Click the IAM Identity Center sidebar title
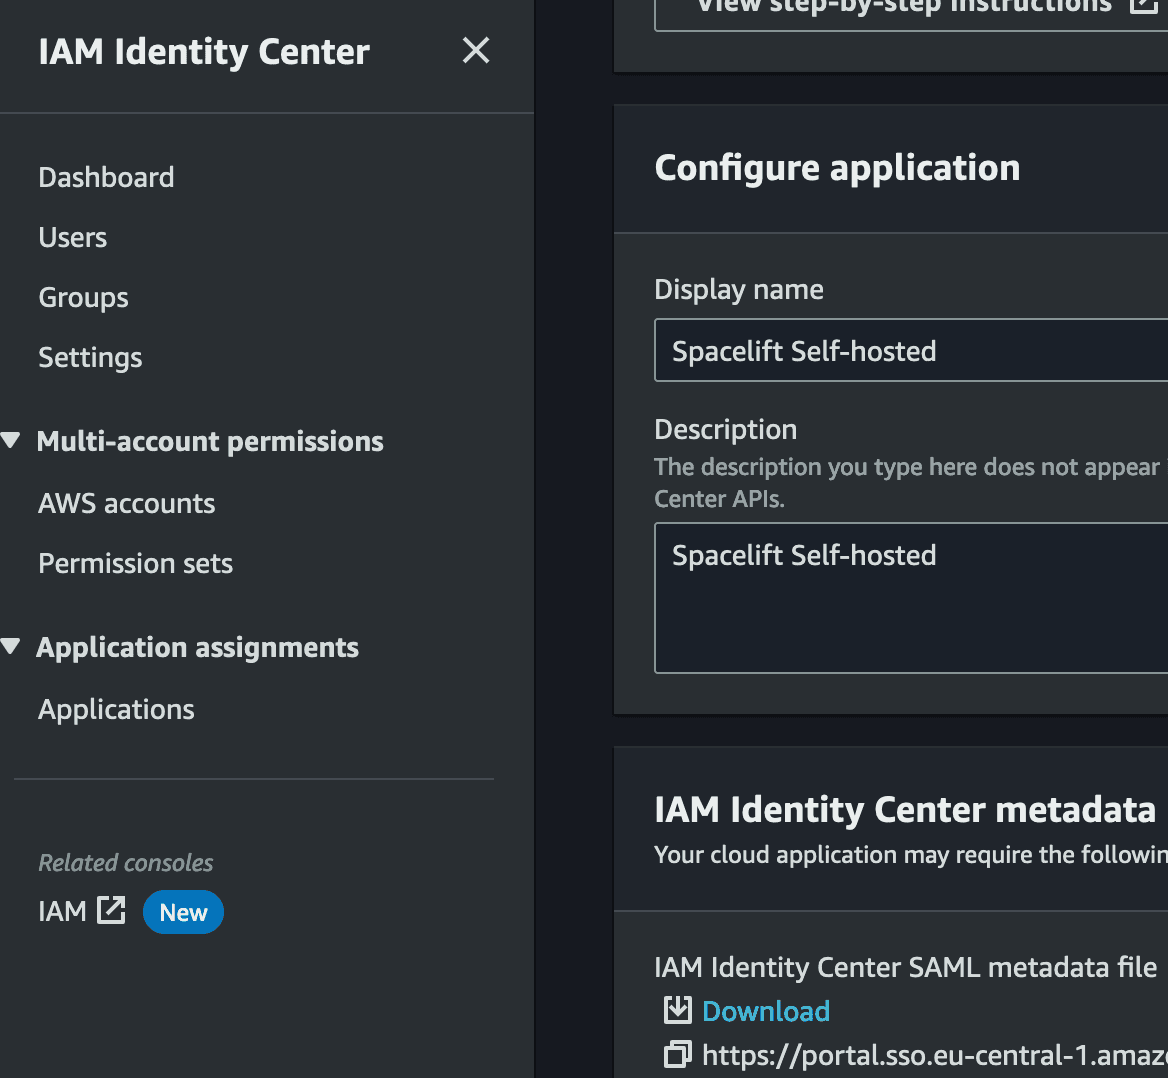Image resolution: width=1168 pixels, height=1078 pixels. pyautogui.click(x=204, y=52)
